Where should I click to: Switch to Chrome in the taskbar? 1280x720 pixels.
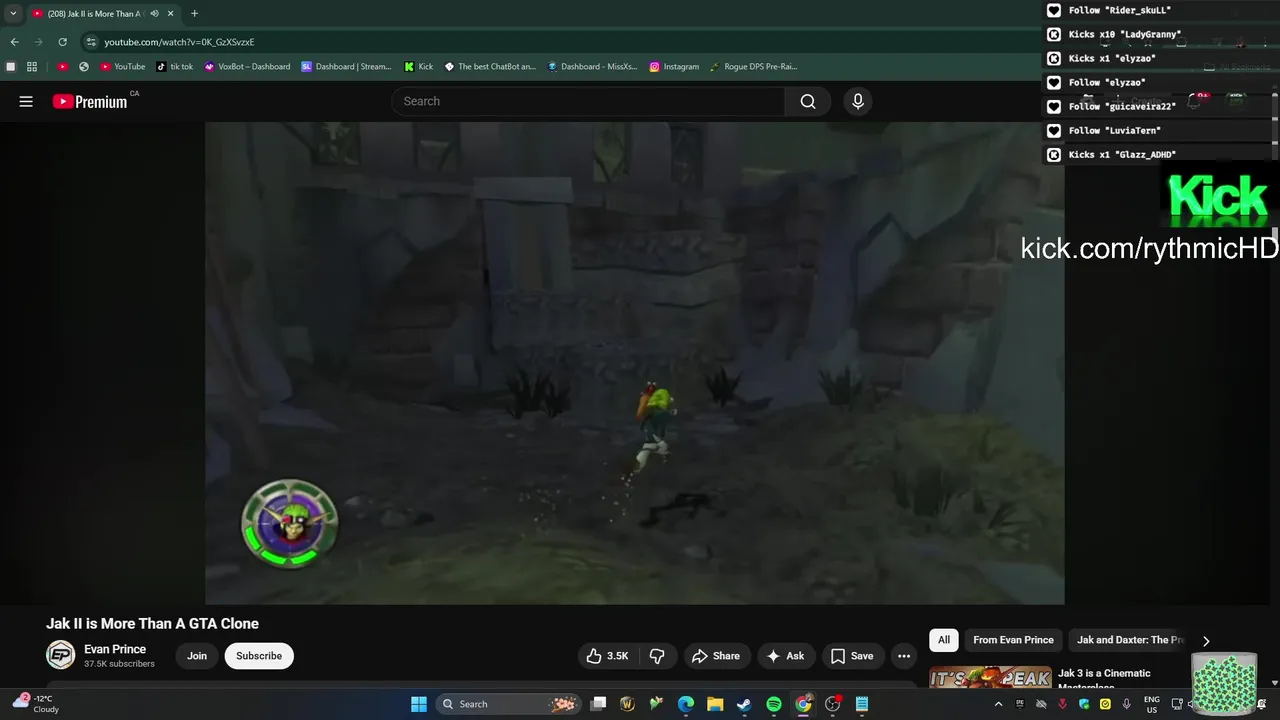[x=803, y=704]
